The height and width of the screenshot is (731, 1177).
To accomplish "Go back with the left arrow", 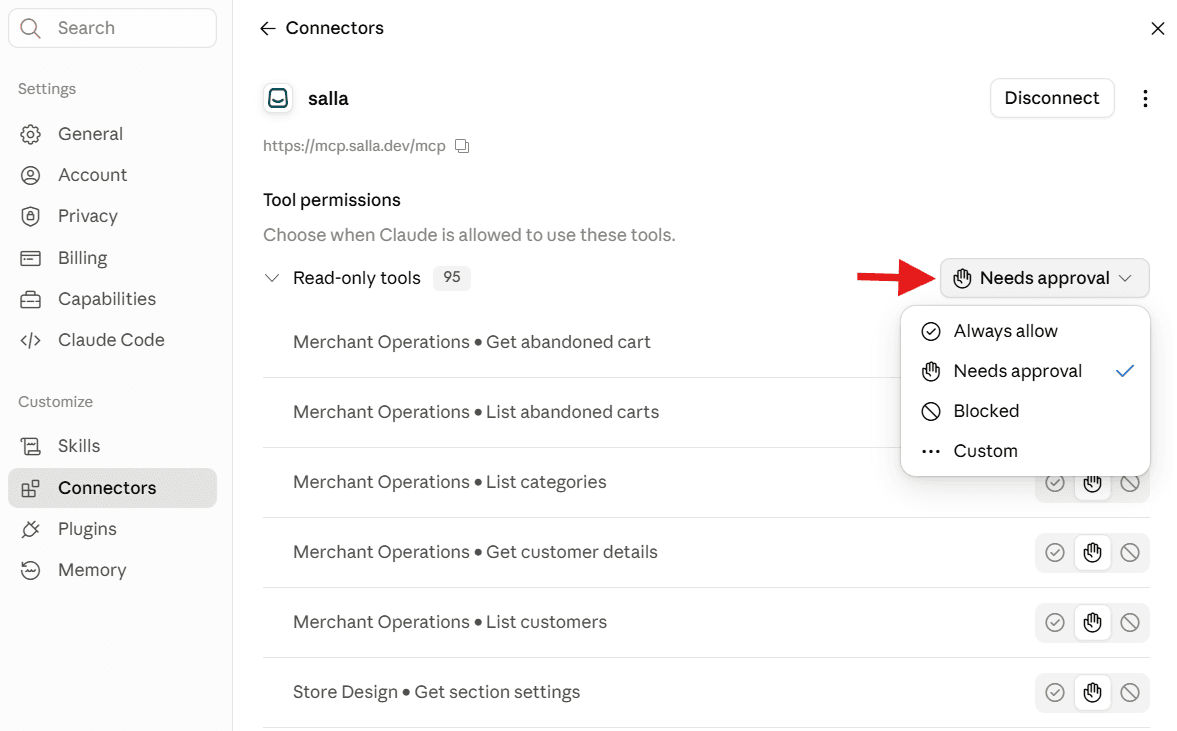I will [x=267, y=29].
